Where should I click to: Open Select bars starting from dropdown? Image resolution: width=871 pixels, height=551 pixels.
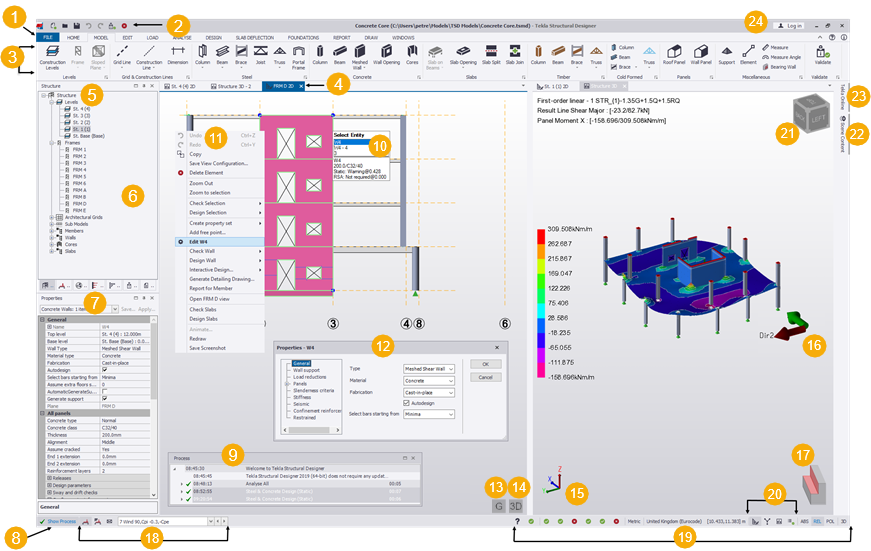pyautogui.click(x=429, y=414)
